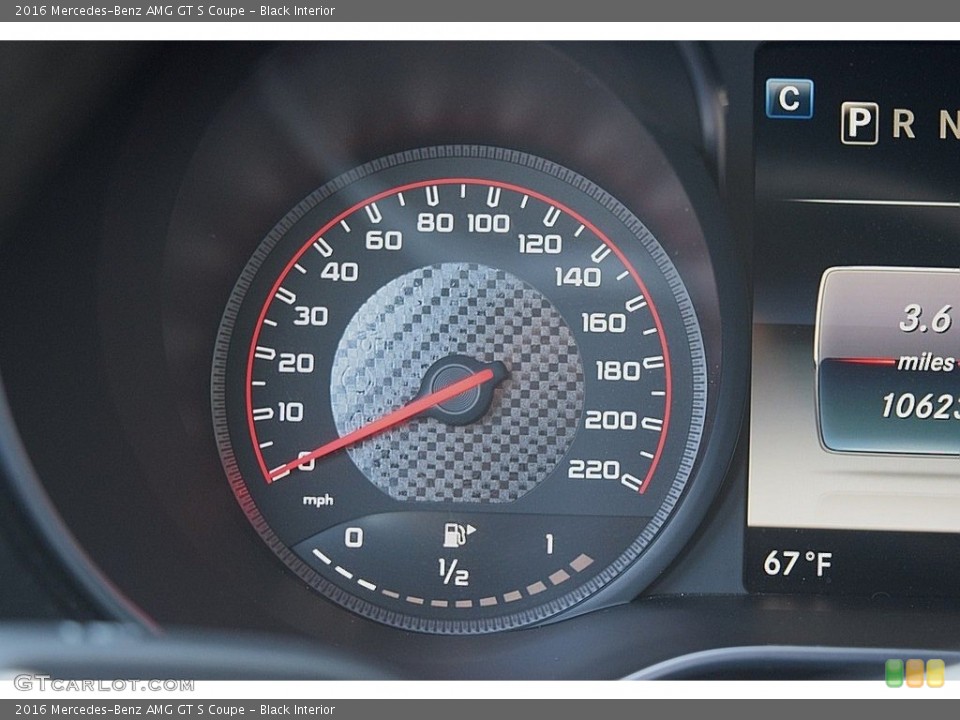Screen dimensions: 960x720
Task: Click the orange square logo icon
Action: (915, 673)
